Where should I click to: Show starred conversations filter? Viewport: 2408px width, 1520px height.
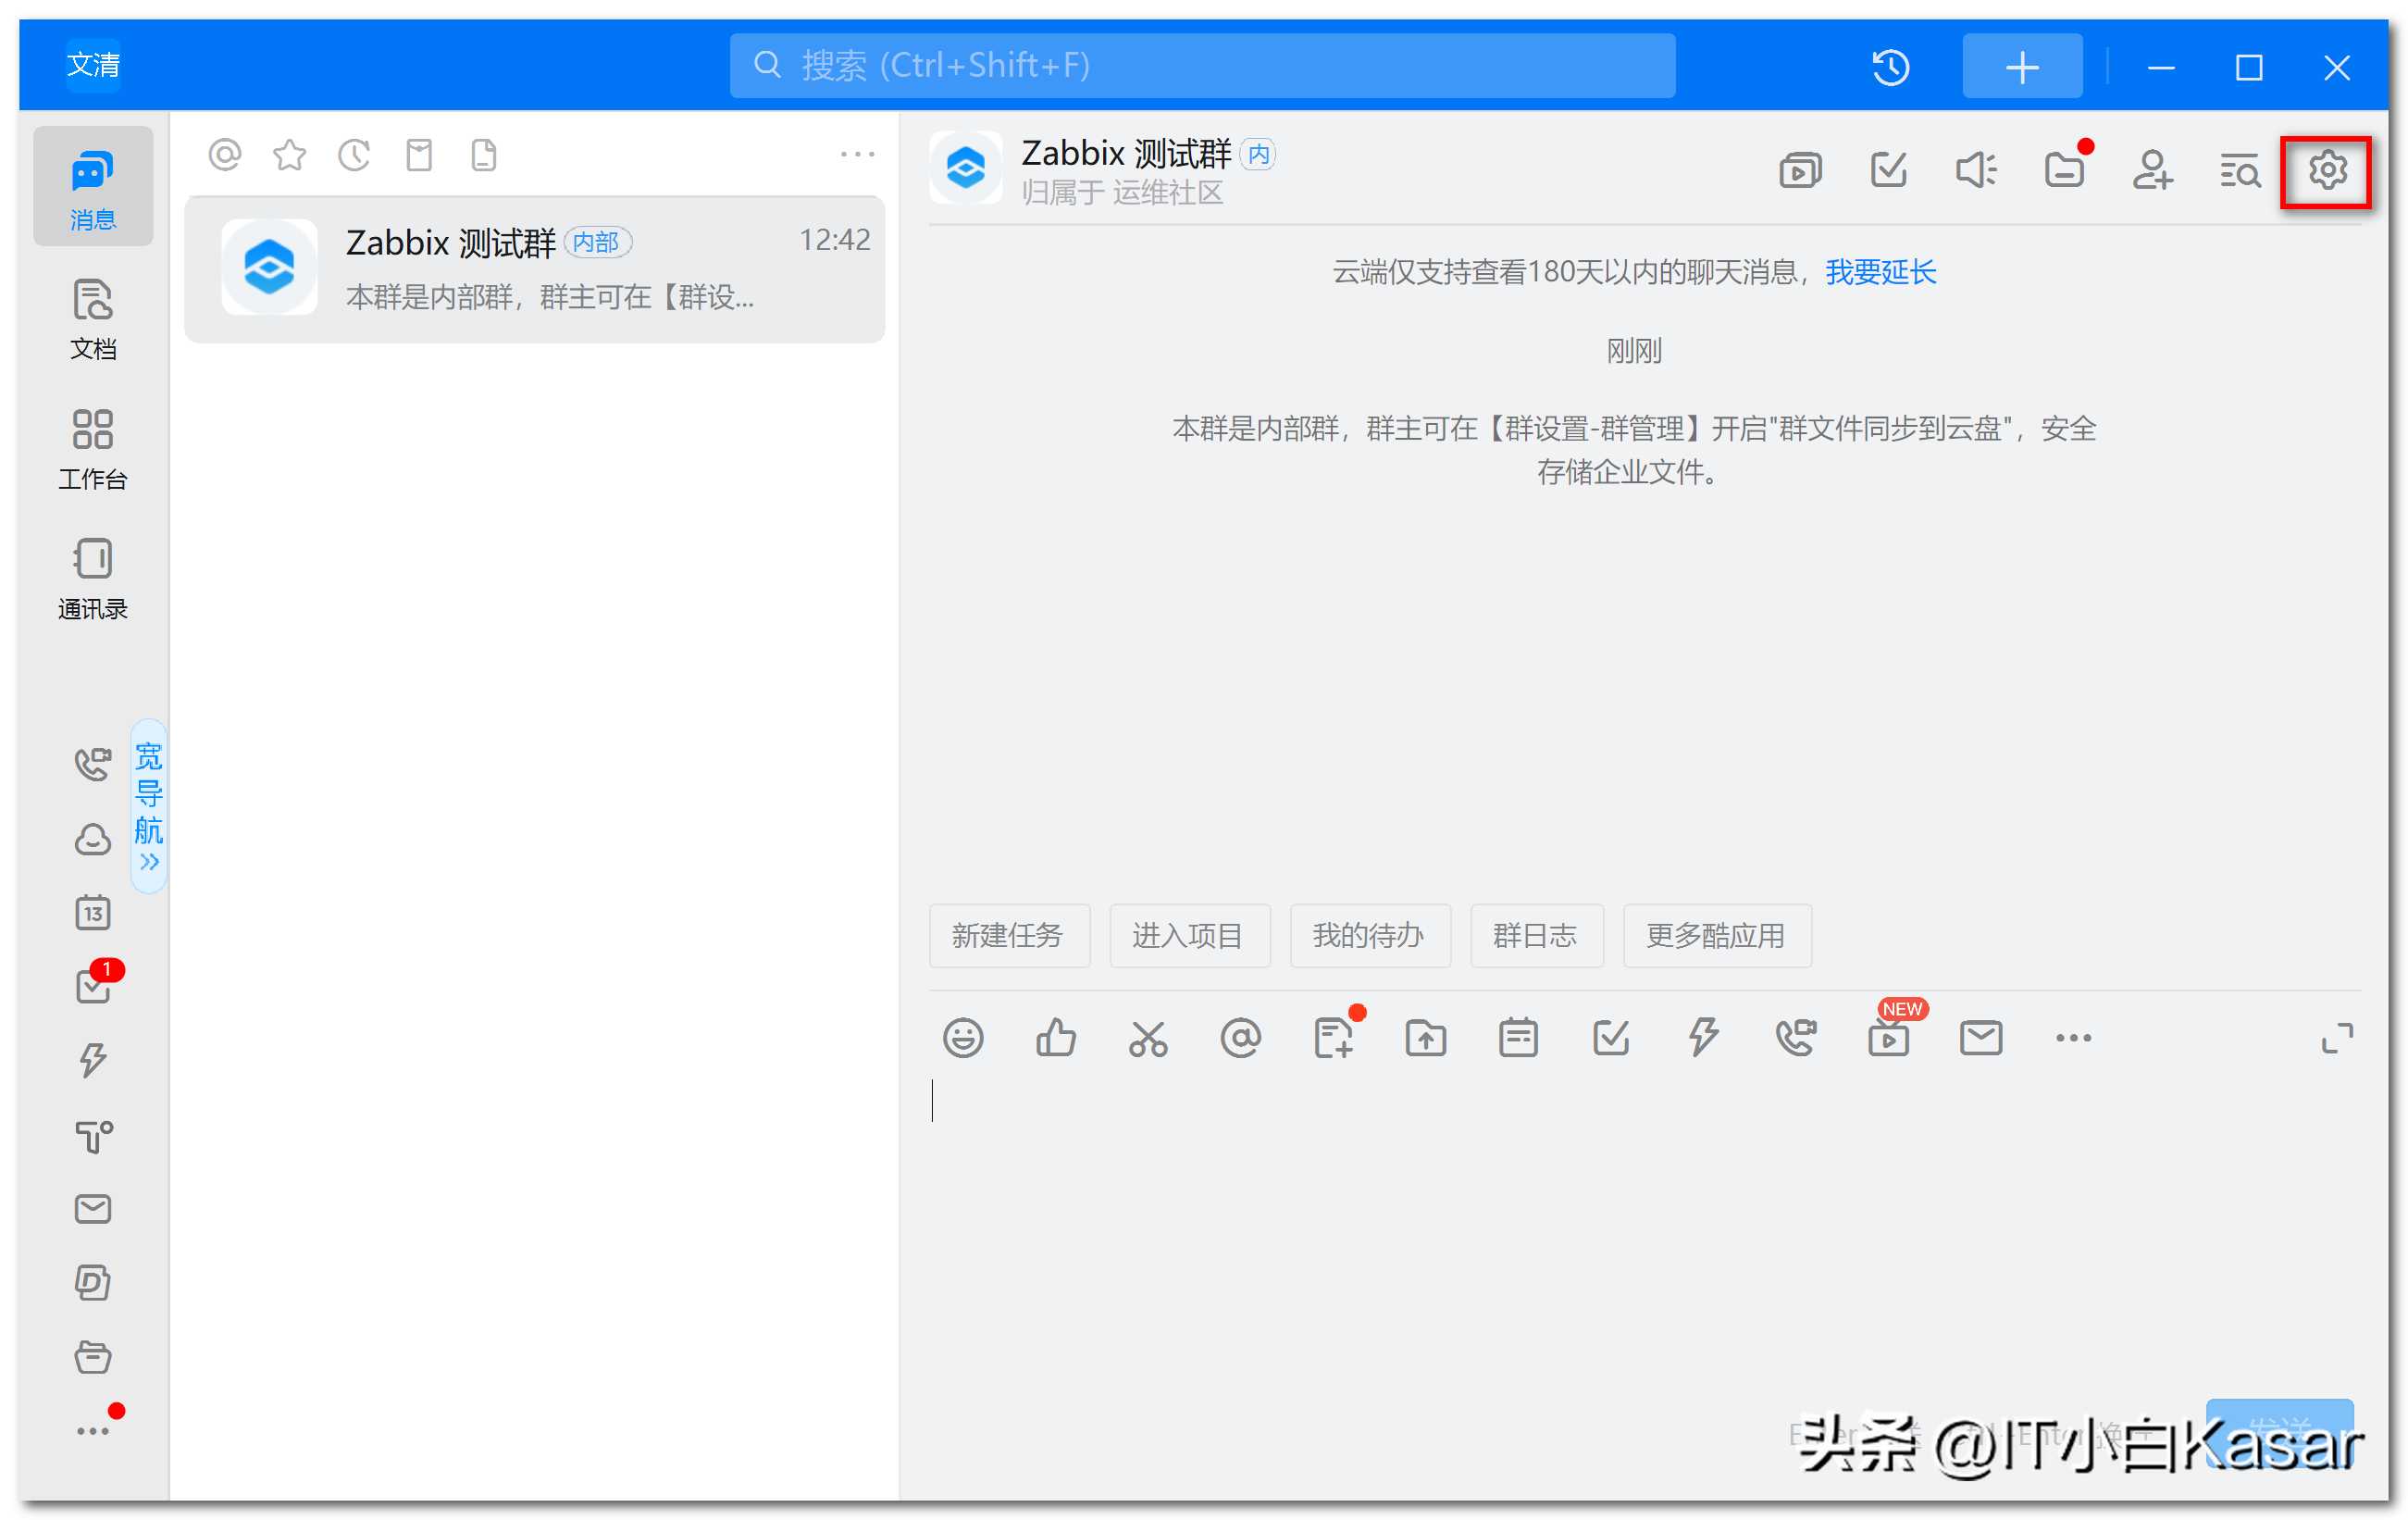[290, 155]
